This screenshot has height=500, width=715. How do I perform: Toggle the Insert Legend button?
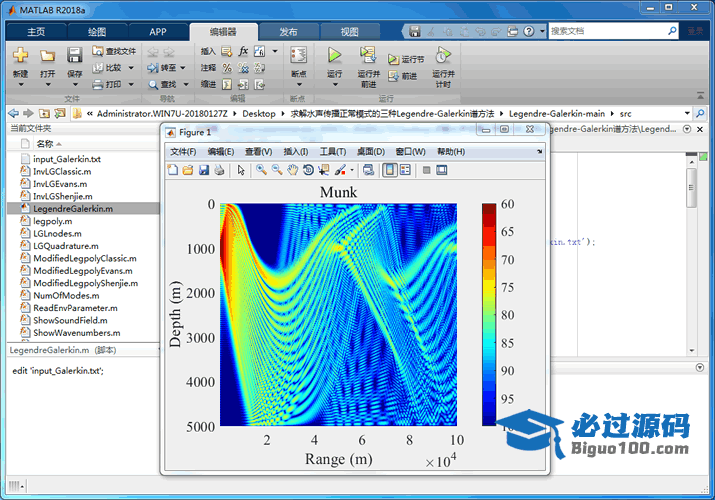coord(405,170)
